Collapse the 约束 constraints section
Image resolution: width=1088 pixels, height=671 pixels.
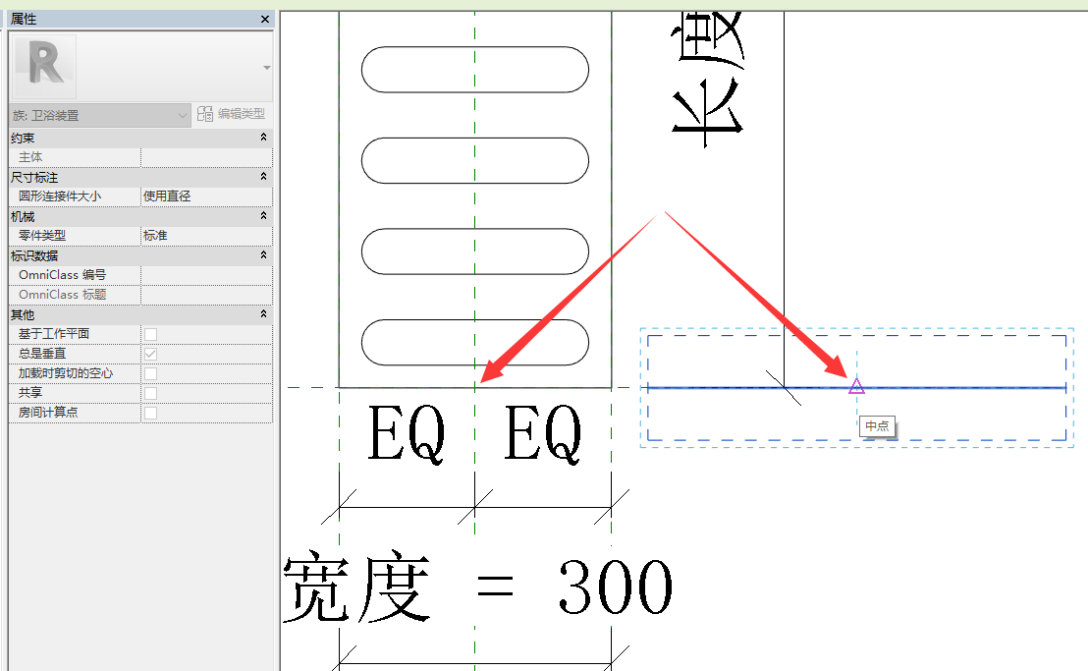click(x=263, y=137)
